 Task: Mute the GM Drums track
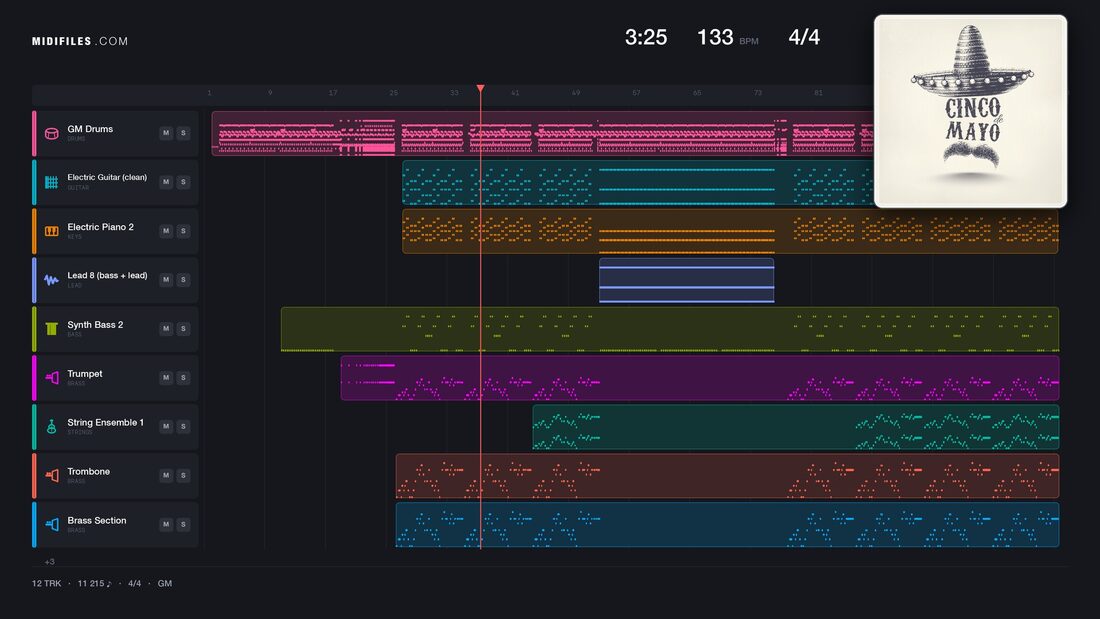[166, 133]
